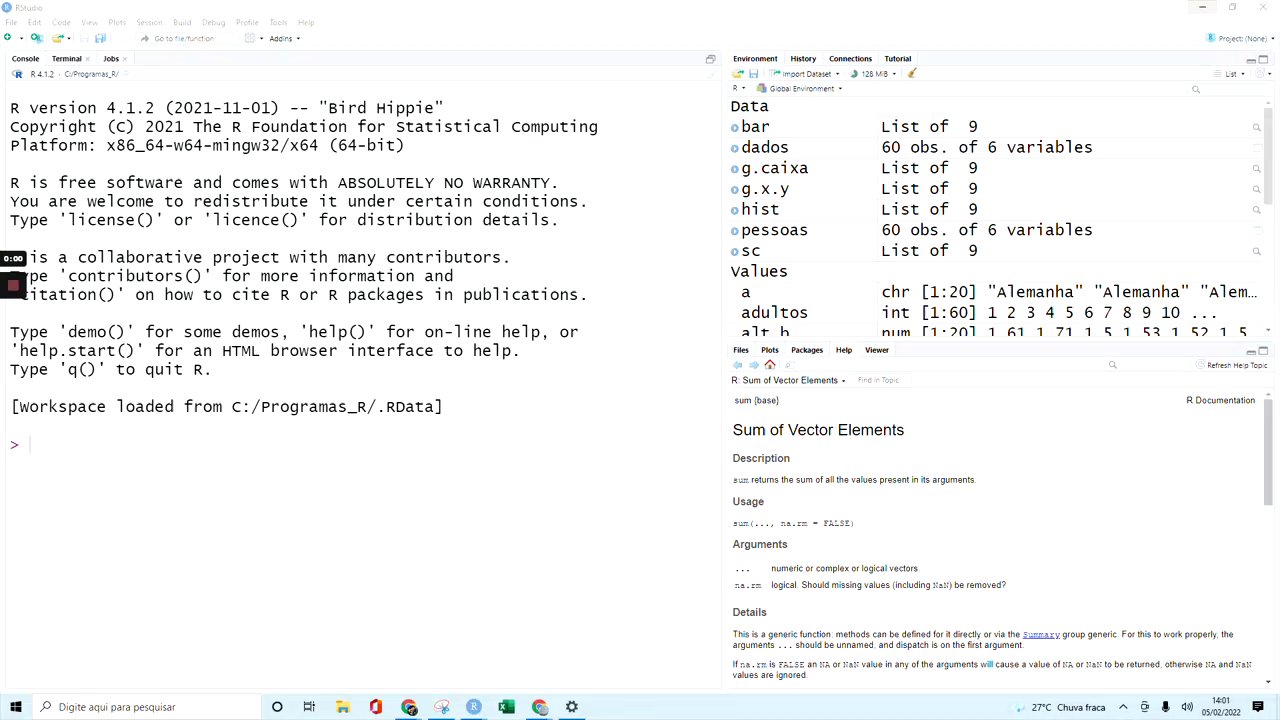Open the Summary group generic link
Screen dimensions: 1280x720
(x=1041, y=634)
